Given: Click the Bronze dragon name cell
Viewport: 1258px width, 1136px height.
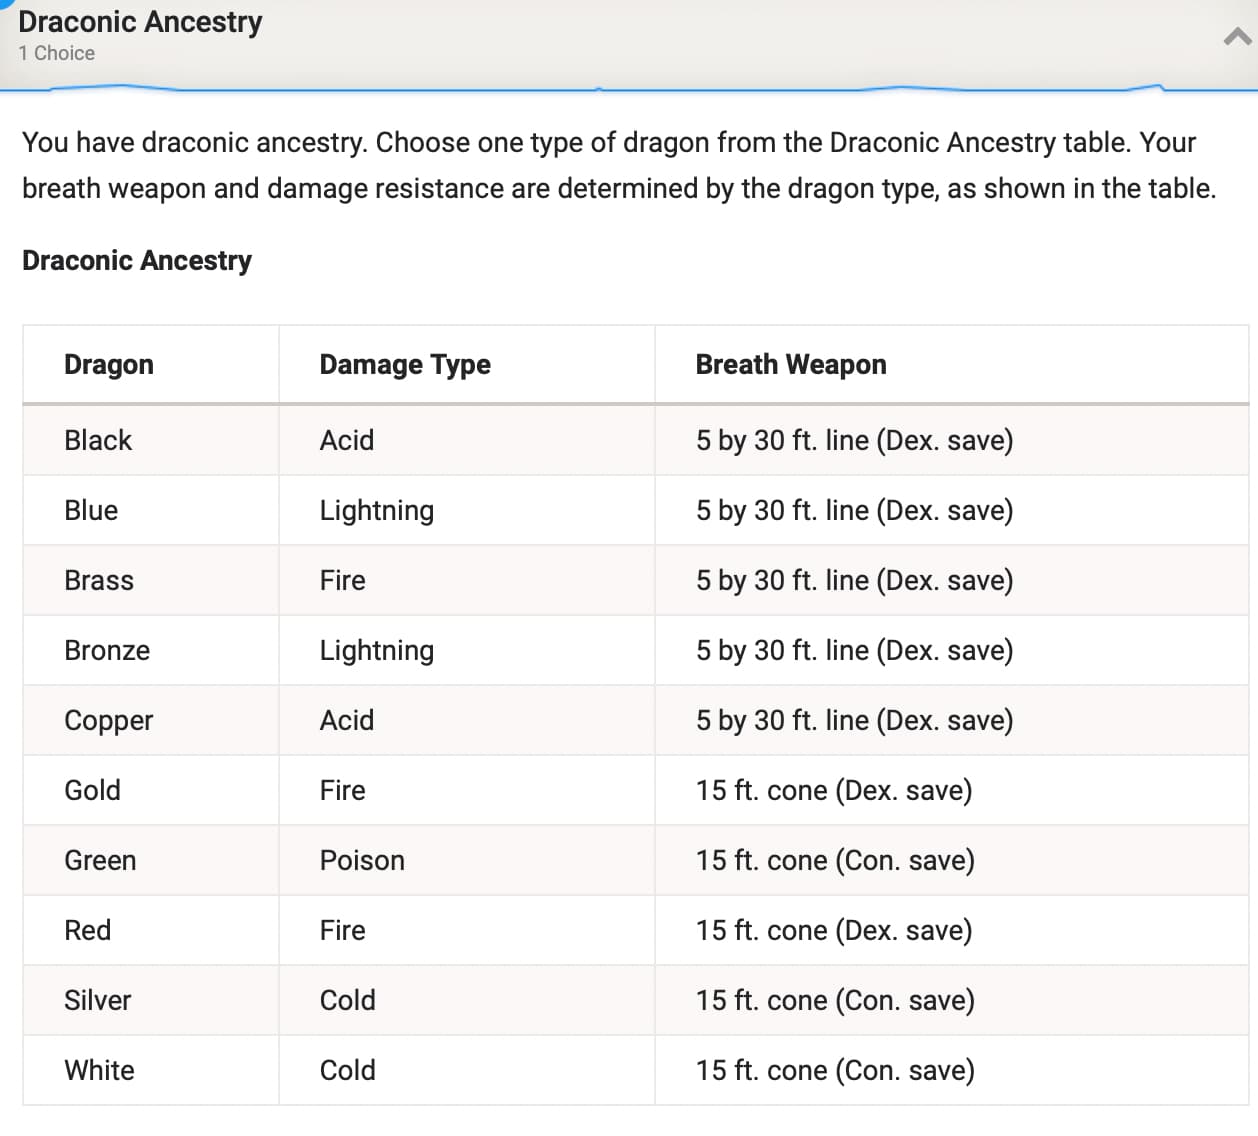Looking at the screenshot, I should [151, 650].
